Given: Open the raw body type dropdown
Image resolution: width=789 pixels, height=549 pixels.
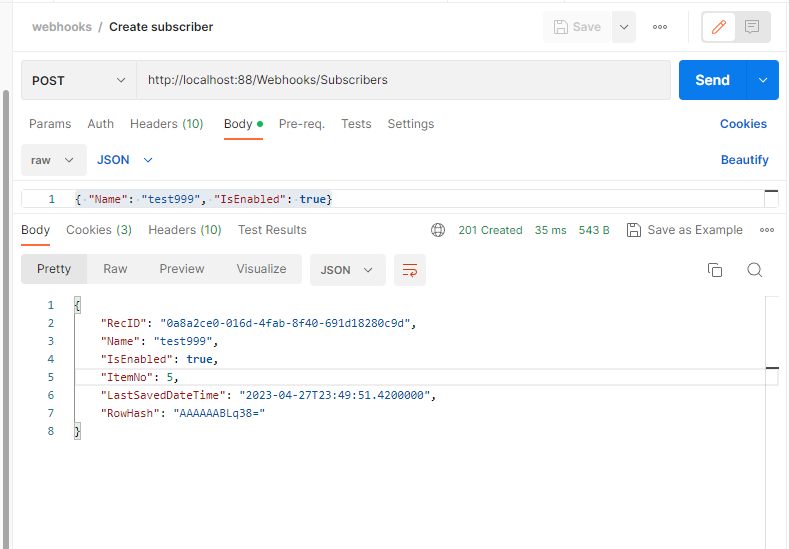Looking at the screenshot, I should (x=53, y=160).
